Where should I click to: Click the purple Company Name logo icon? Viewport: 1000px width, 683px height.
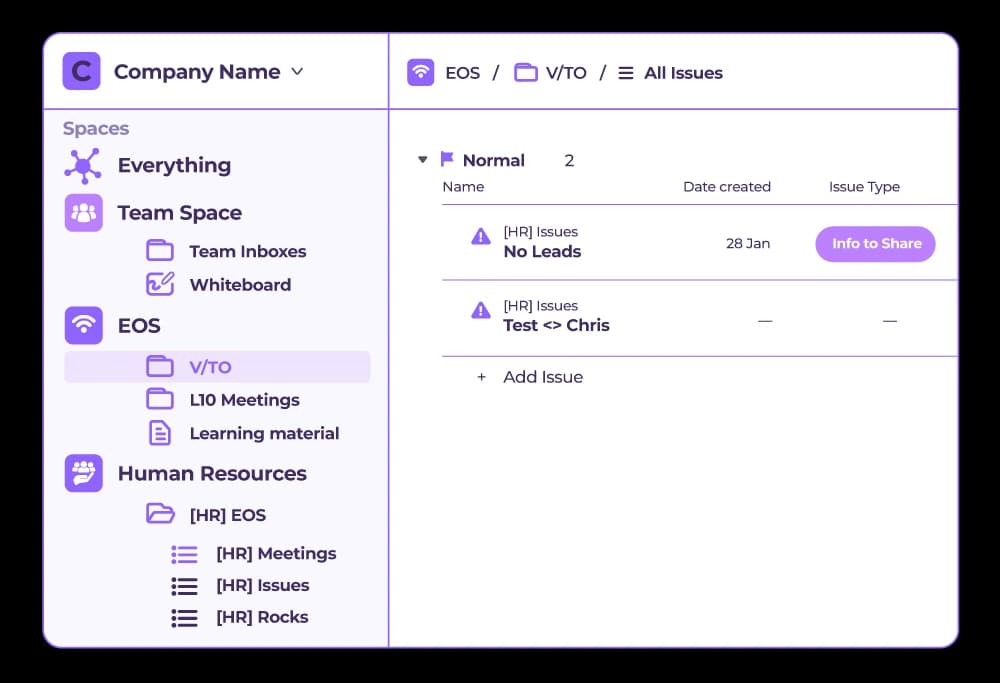click(81, 72)
